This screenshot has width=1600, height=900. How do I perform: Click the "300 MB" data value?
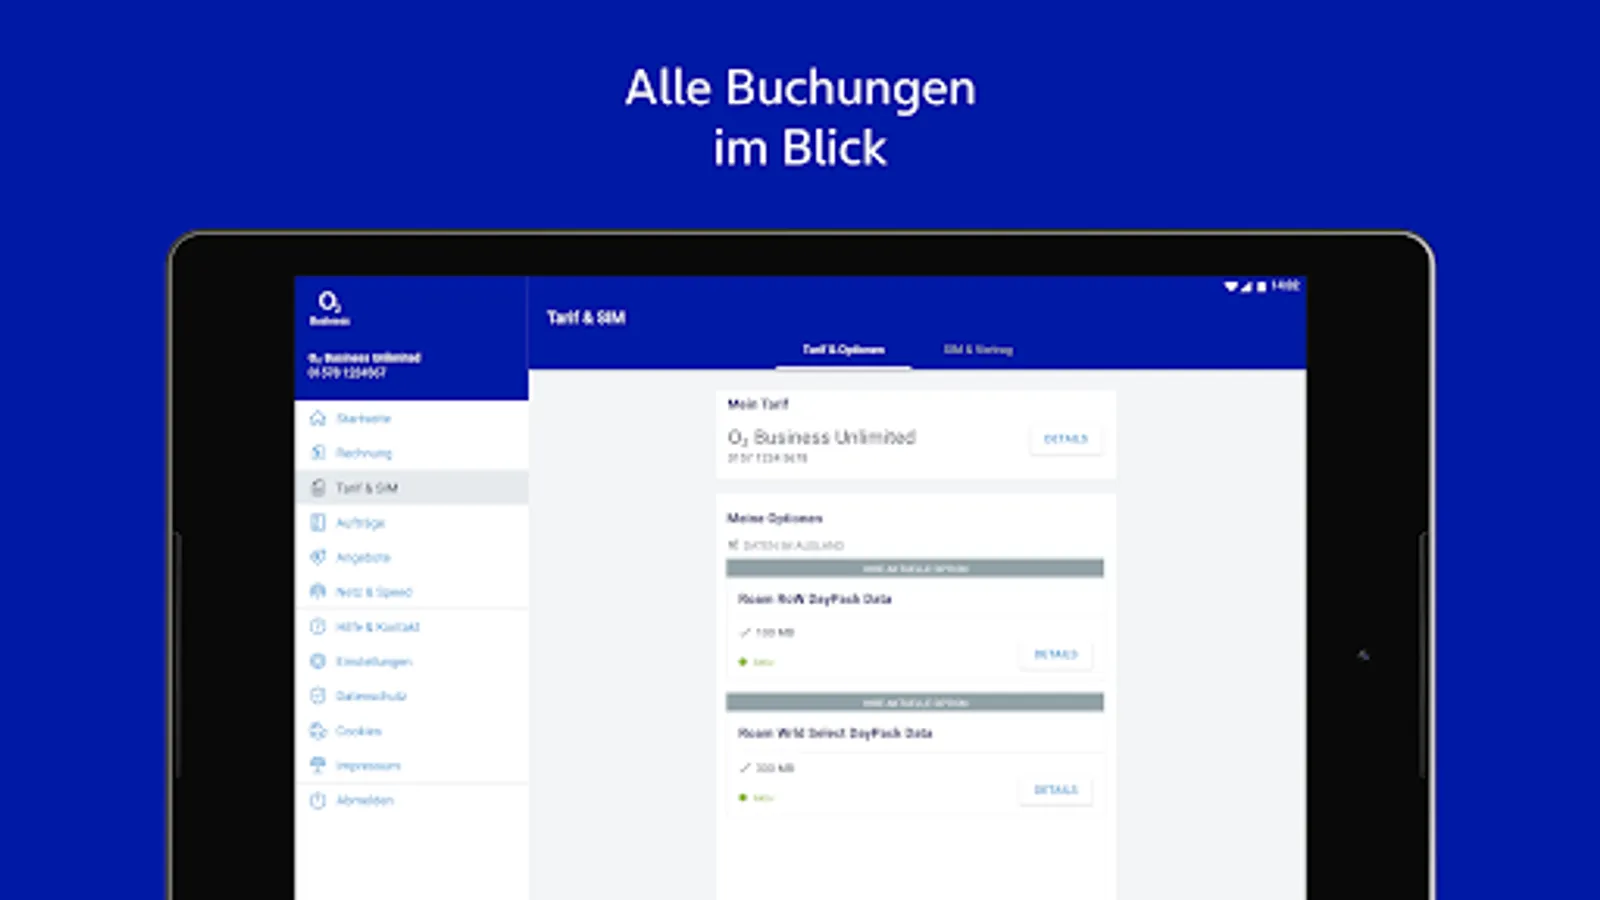coord(775,768)
